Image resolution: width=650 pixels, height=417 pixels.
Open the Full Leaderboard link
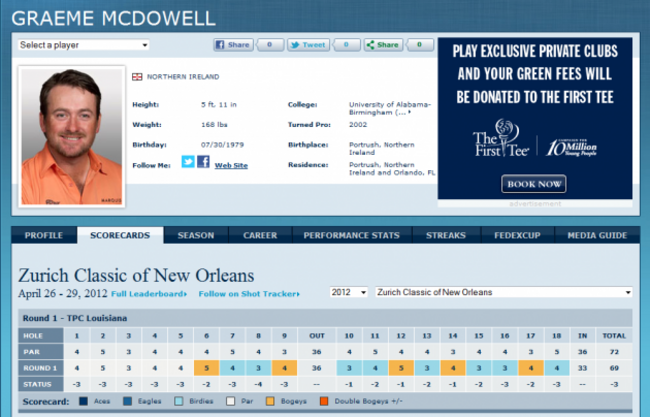coord(150,294)
